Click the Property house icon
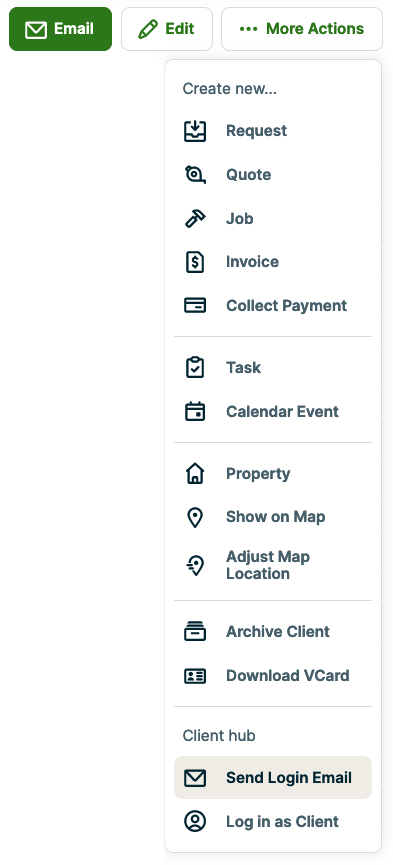 (x=195, y=473)
